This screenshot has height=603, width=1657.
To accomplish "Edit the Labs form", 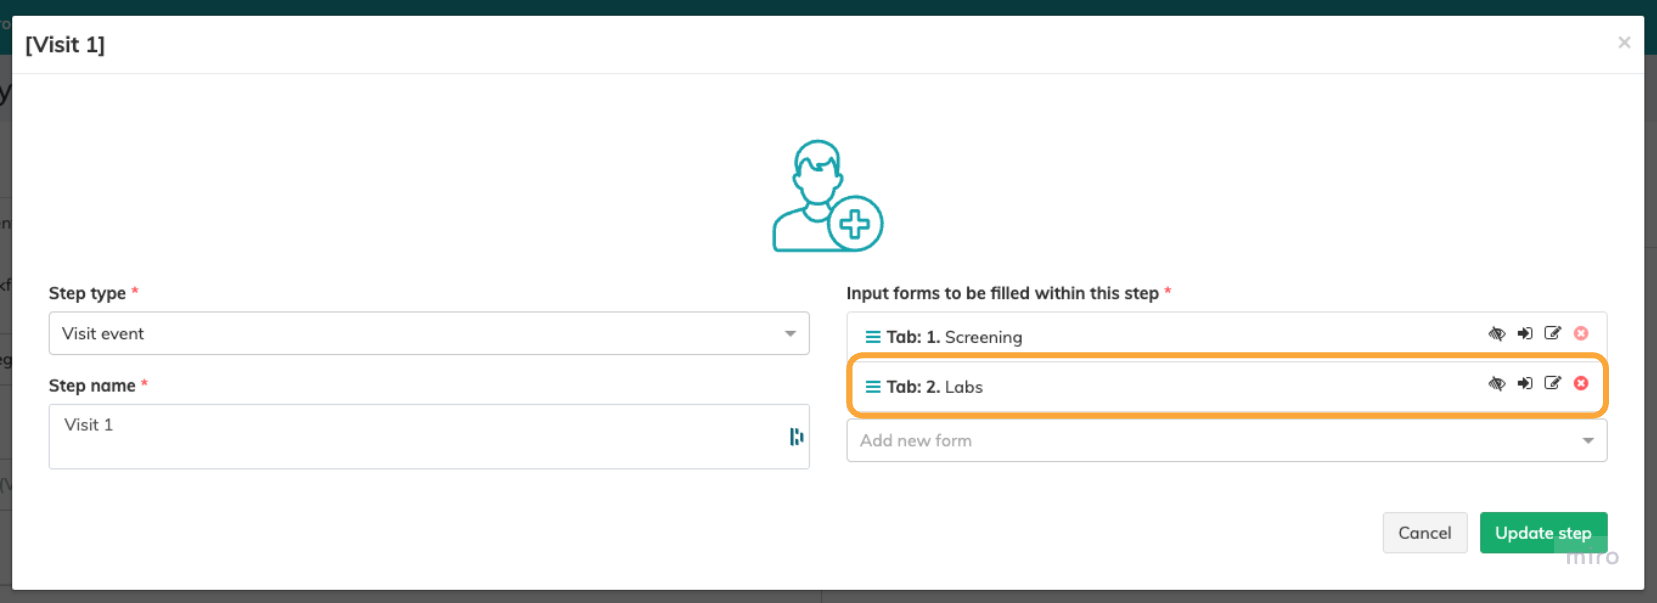I will (1552, 384).
